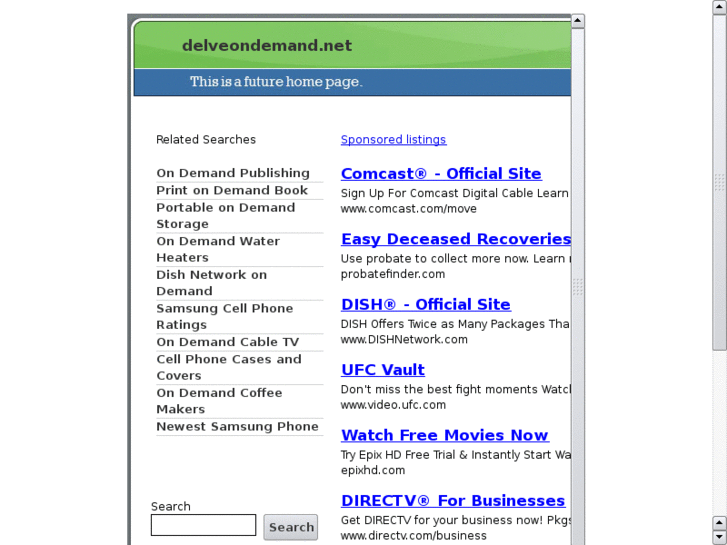Select On Demand Publishing related search
Image resolution: width=727 pixels, height=545 pixels.
click(233, 173)
